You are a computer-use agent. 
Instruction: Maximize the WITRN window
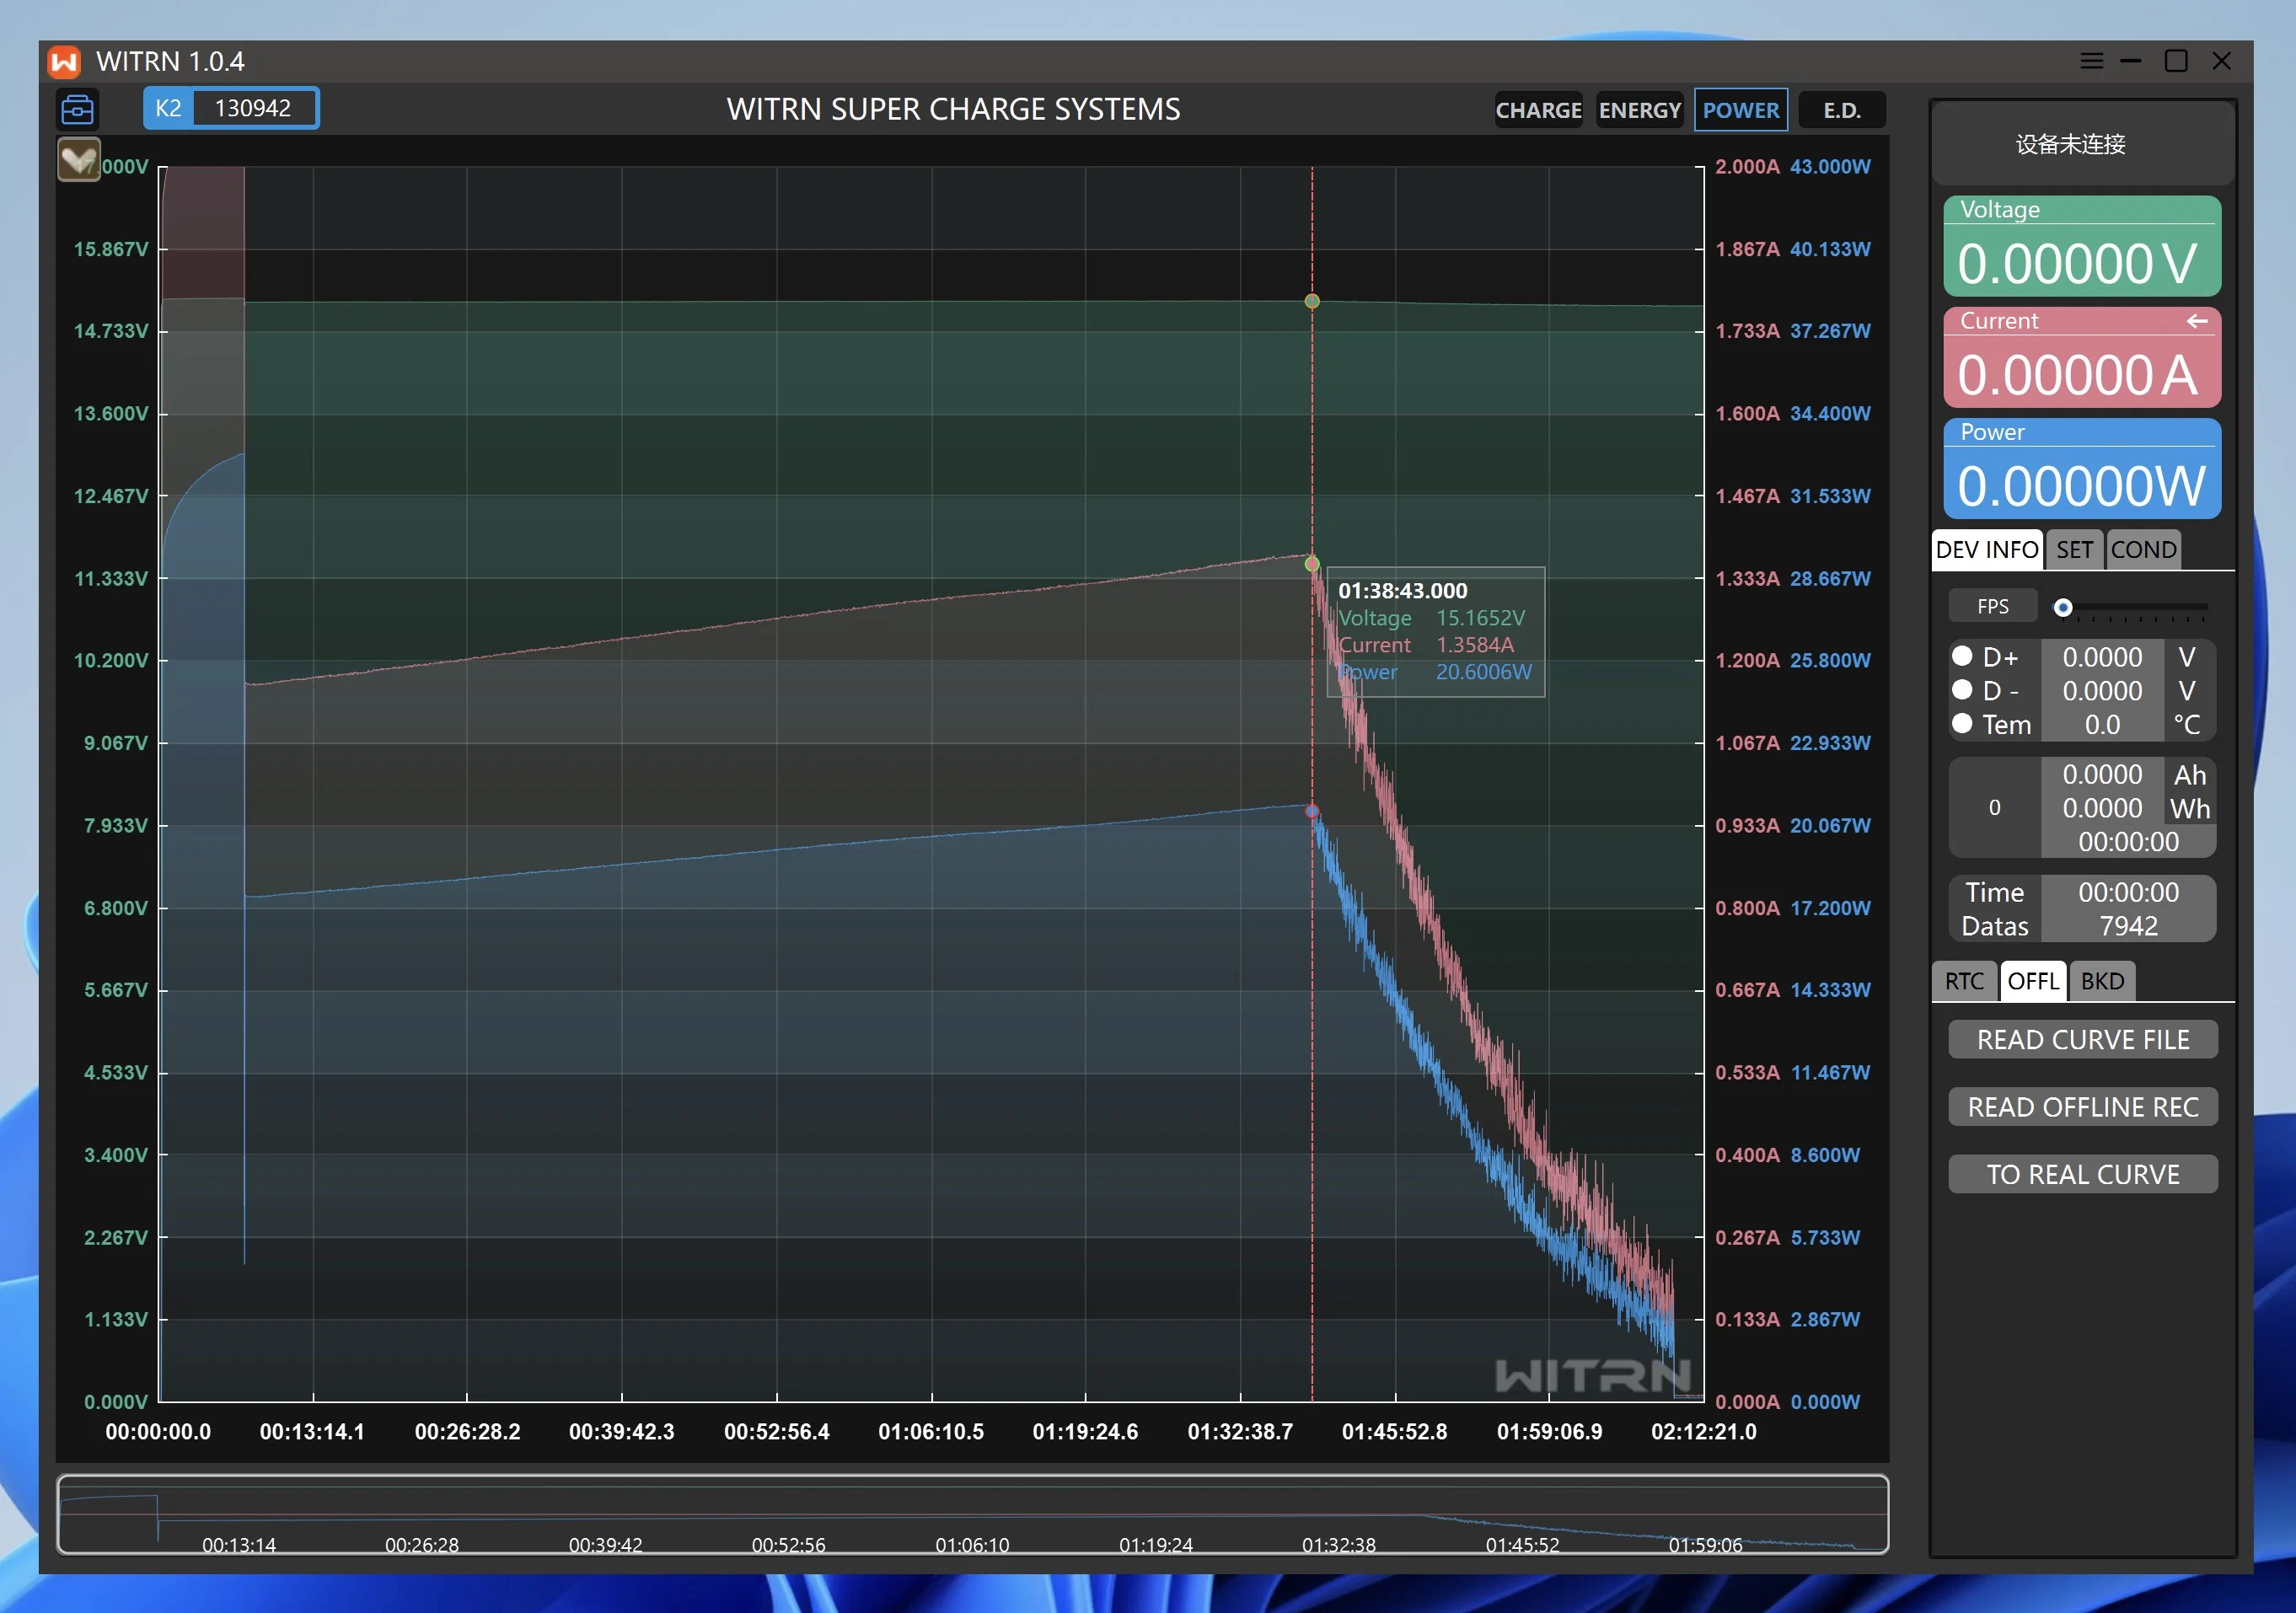click(2176, 61)
